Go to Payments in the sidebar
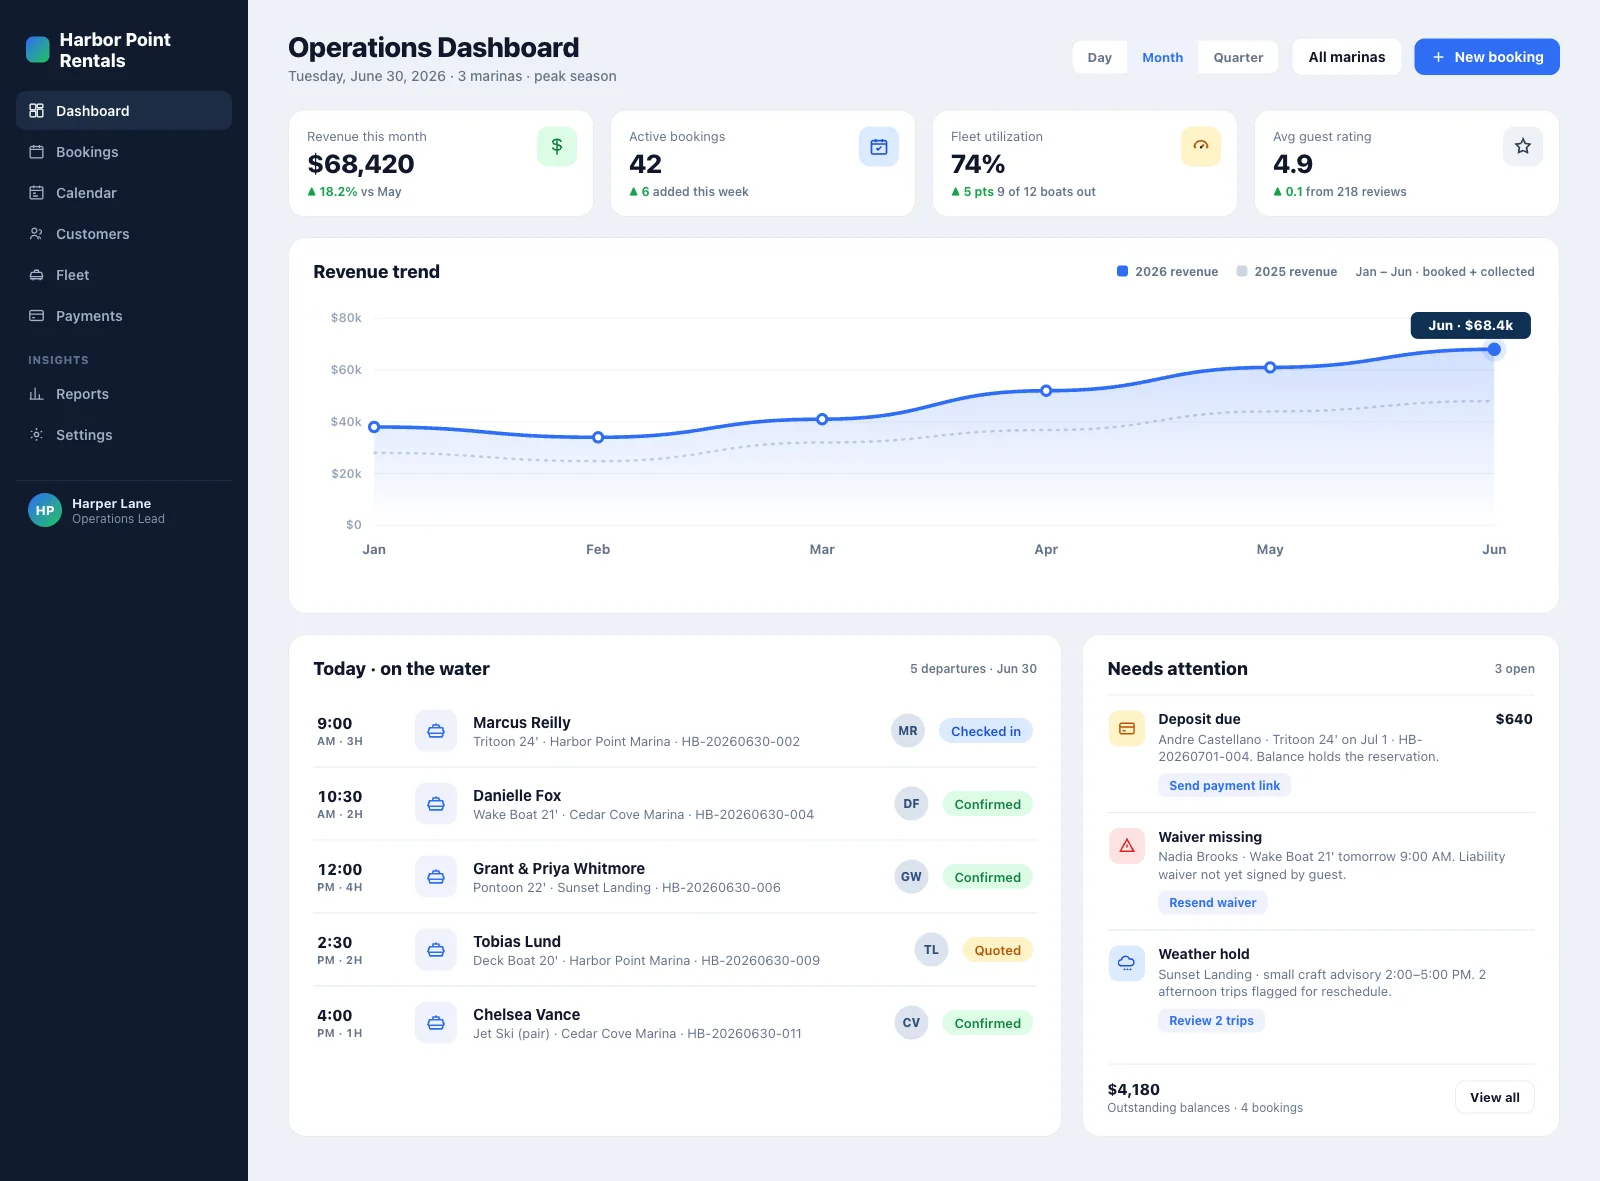The image size is (1600, 1181). point(124,316)
